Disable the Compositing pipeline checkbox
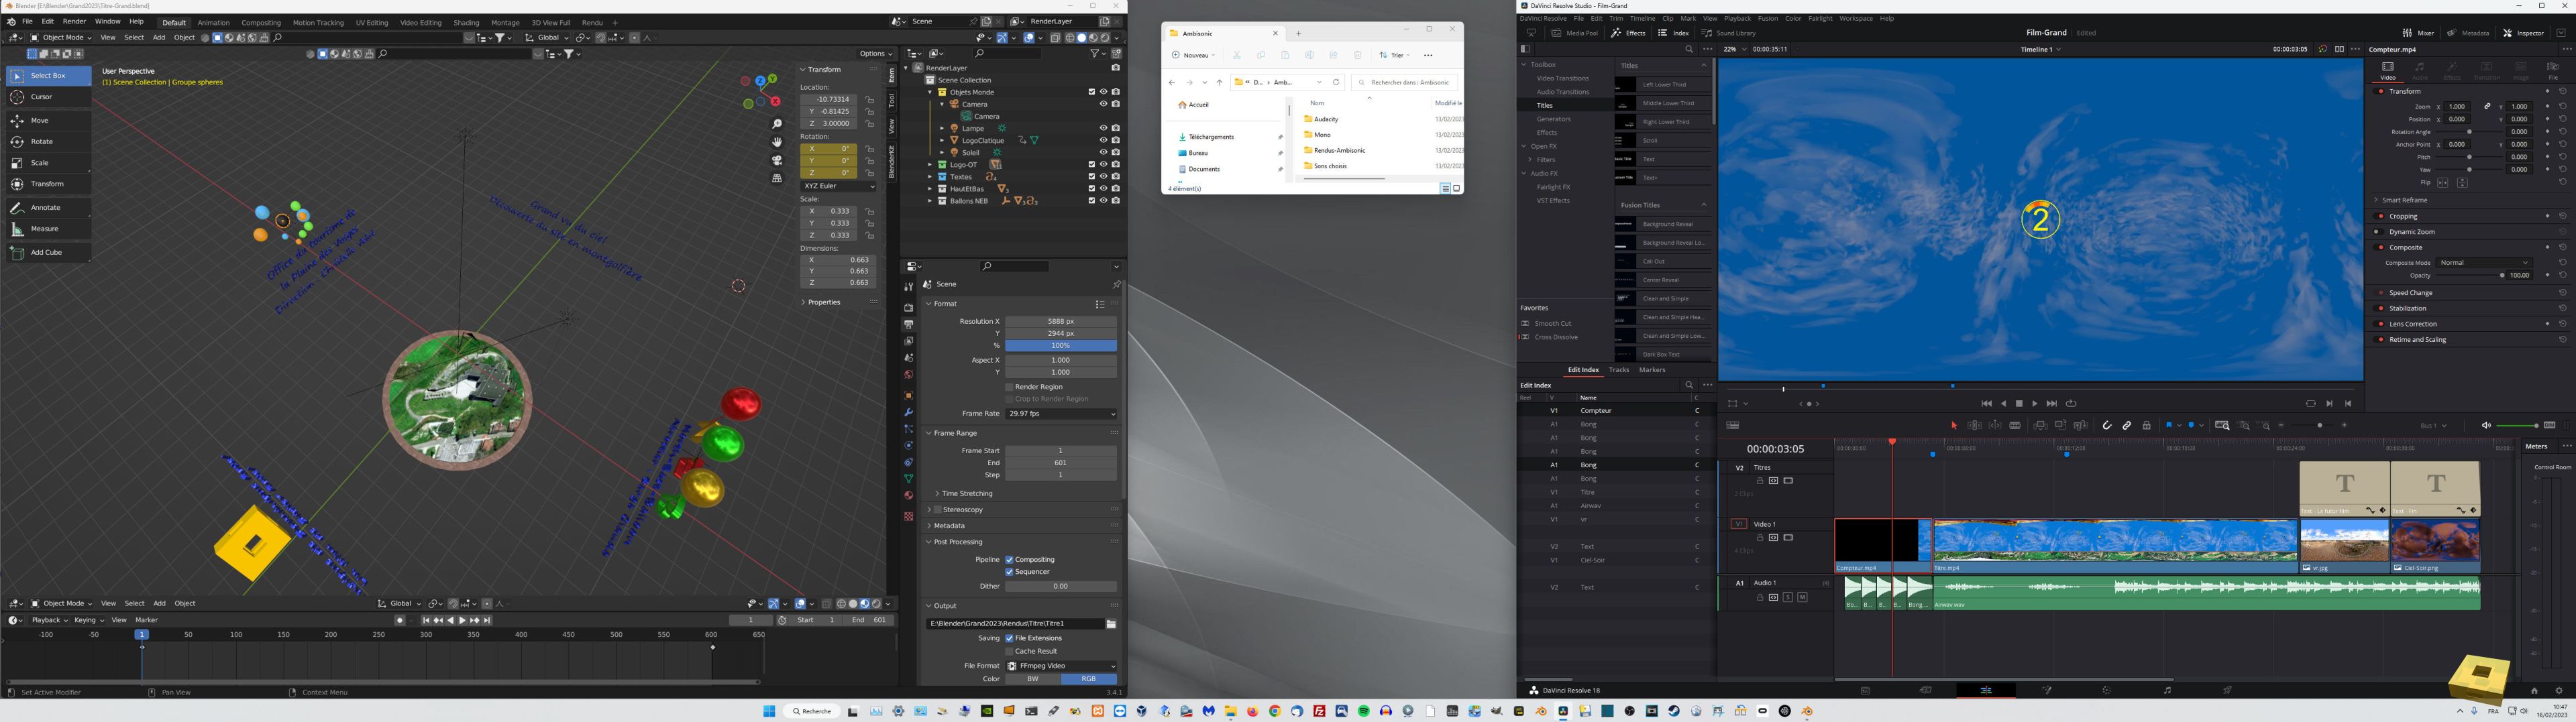The image size is (2576, 722). pos(1009,560)
